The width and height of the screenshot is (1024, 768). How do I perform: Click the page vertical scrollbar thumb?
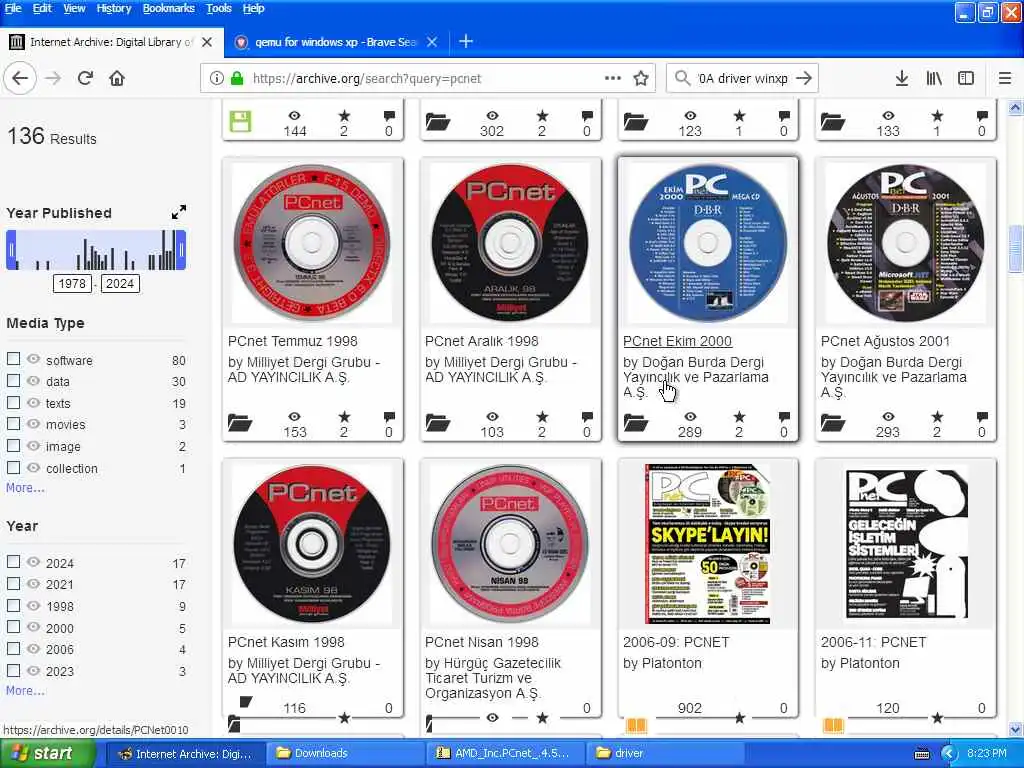point(1015,248)
